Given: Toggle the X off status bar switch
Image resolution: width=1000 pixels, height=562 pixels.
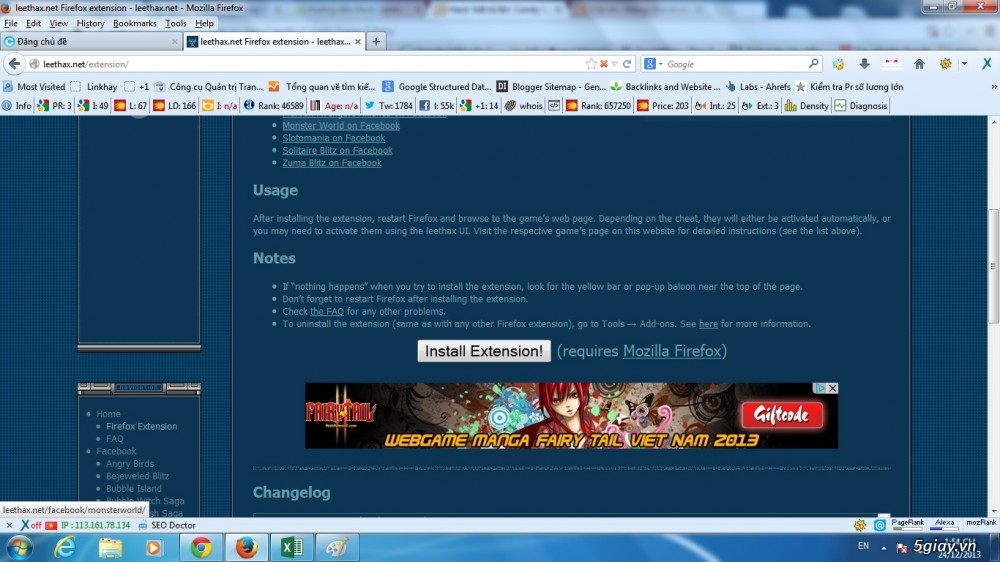Looking at the screenshot, I should tap(31, 525).
